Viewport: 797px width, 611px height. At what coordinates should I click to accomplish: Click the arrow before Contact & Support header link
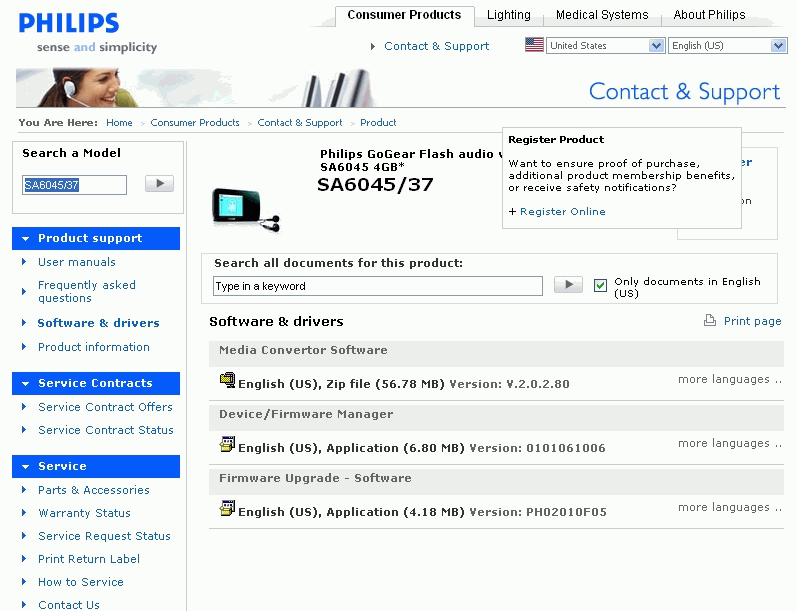point(373,46)
